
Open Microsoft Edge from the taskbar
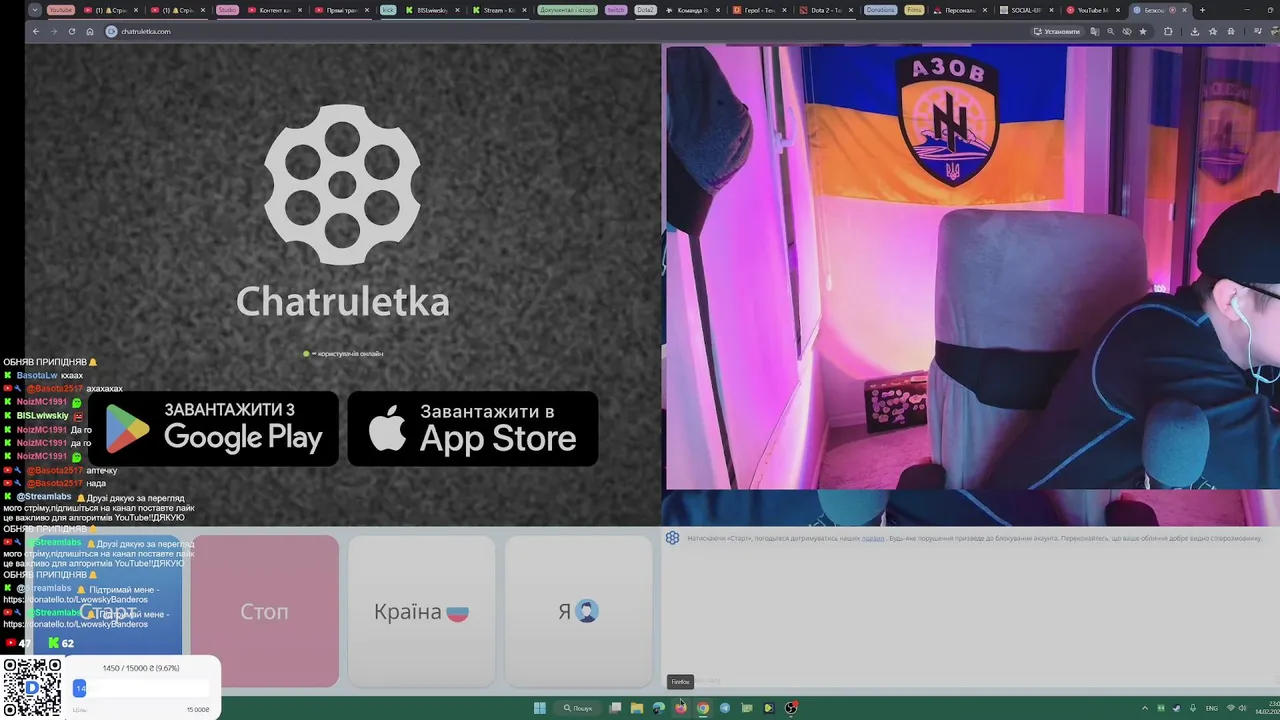pos(659,708)
